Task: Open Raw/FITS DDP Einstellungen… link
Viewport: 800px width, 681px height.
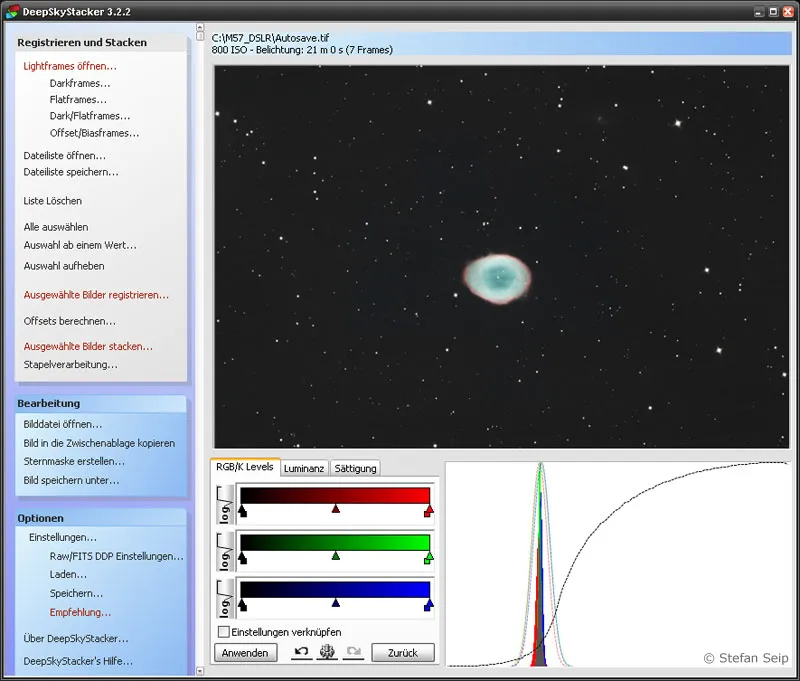Action: (x=116, y=557)
